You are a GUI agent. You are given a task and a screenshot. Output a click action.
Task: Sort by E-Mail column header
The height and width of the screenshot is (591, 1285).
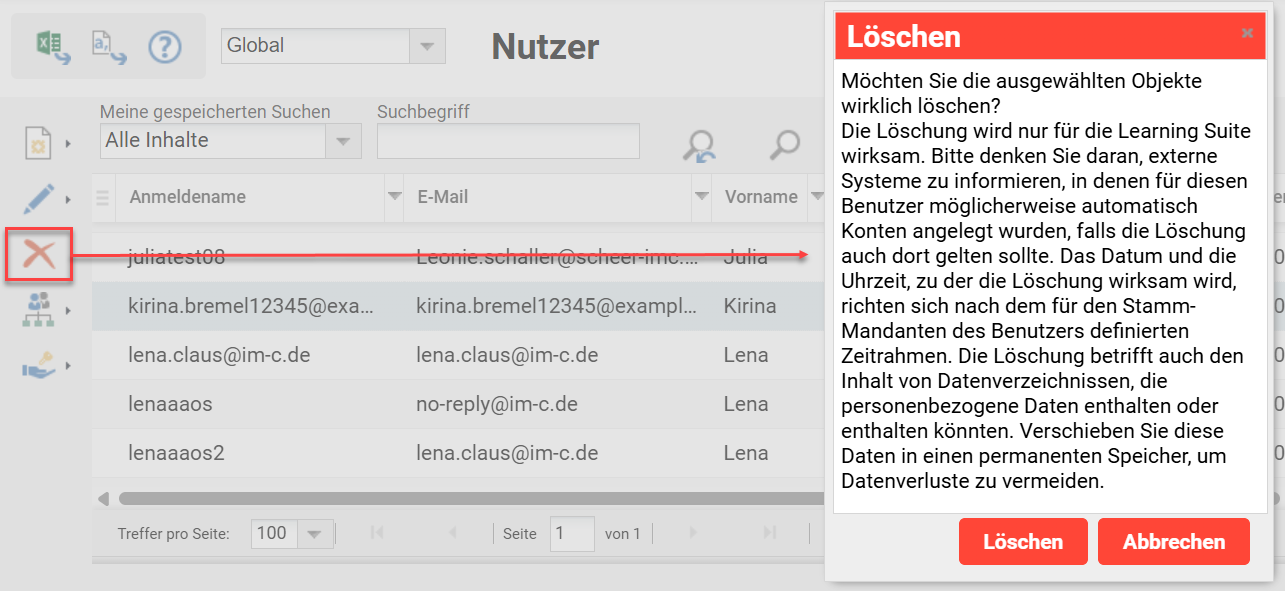(442, 197)
